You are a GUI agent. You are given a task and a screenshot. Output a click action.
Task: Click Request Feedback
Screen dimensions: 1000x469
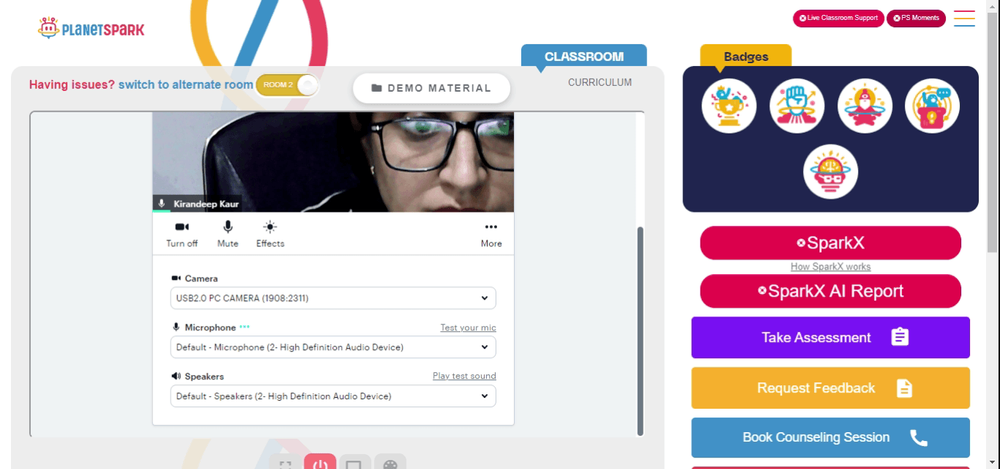[830, 388]
